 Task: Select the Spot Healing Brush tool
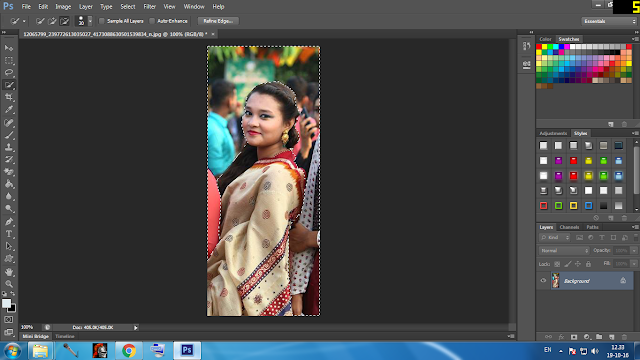coord(9,122)
